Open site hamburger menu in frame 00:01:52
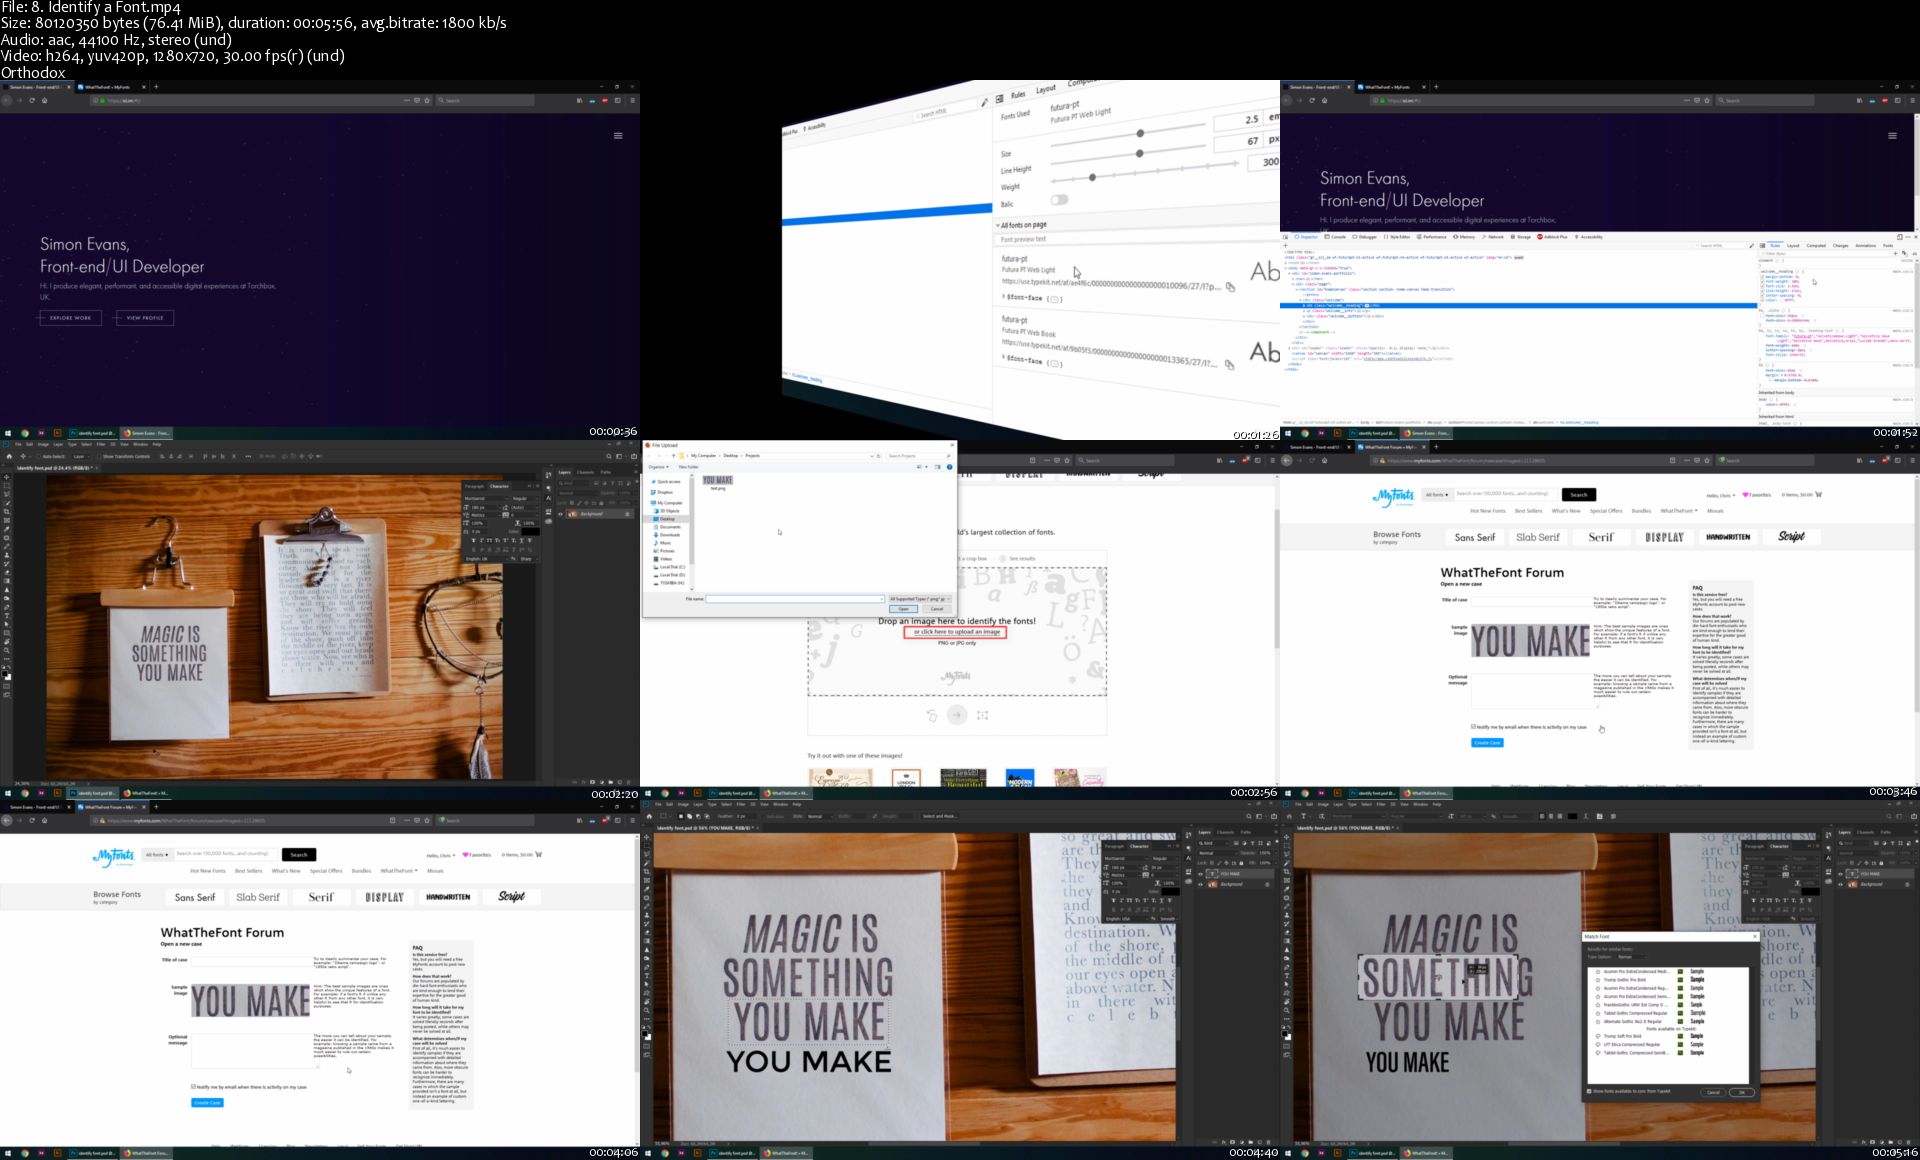The width and height of the screenshot is (1920, 1160). coord(1892,135)
